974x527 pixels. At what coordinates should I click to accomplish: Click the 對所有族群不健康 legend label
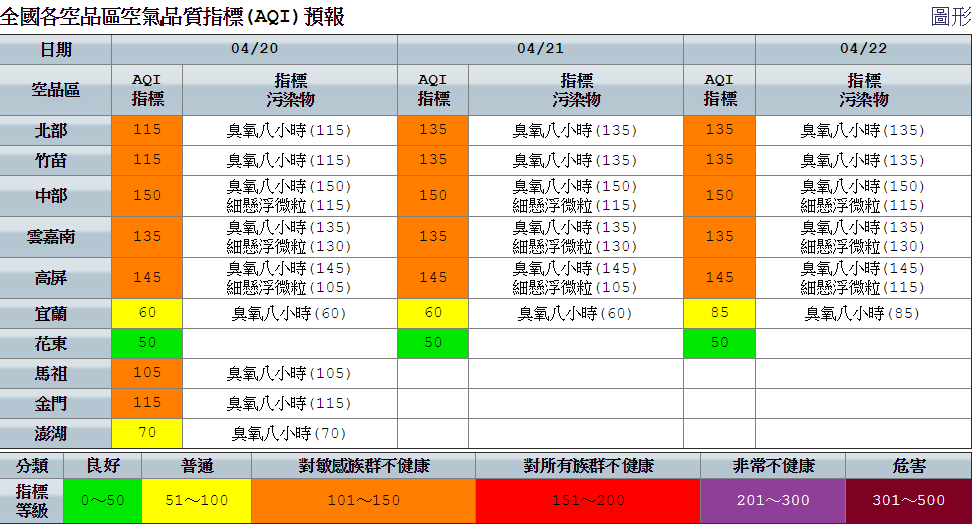pos(588,465)
